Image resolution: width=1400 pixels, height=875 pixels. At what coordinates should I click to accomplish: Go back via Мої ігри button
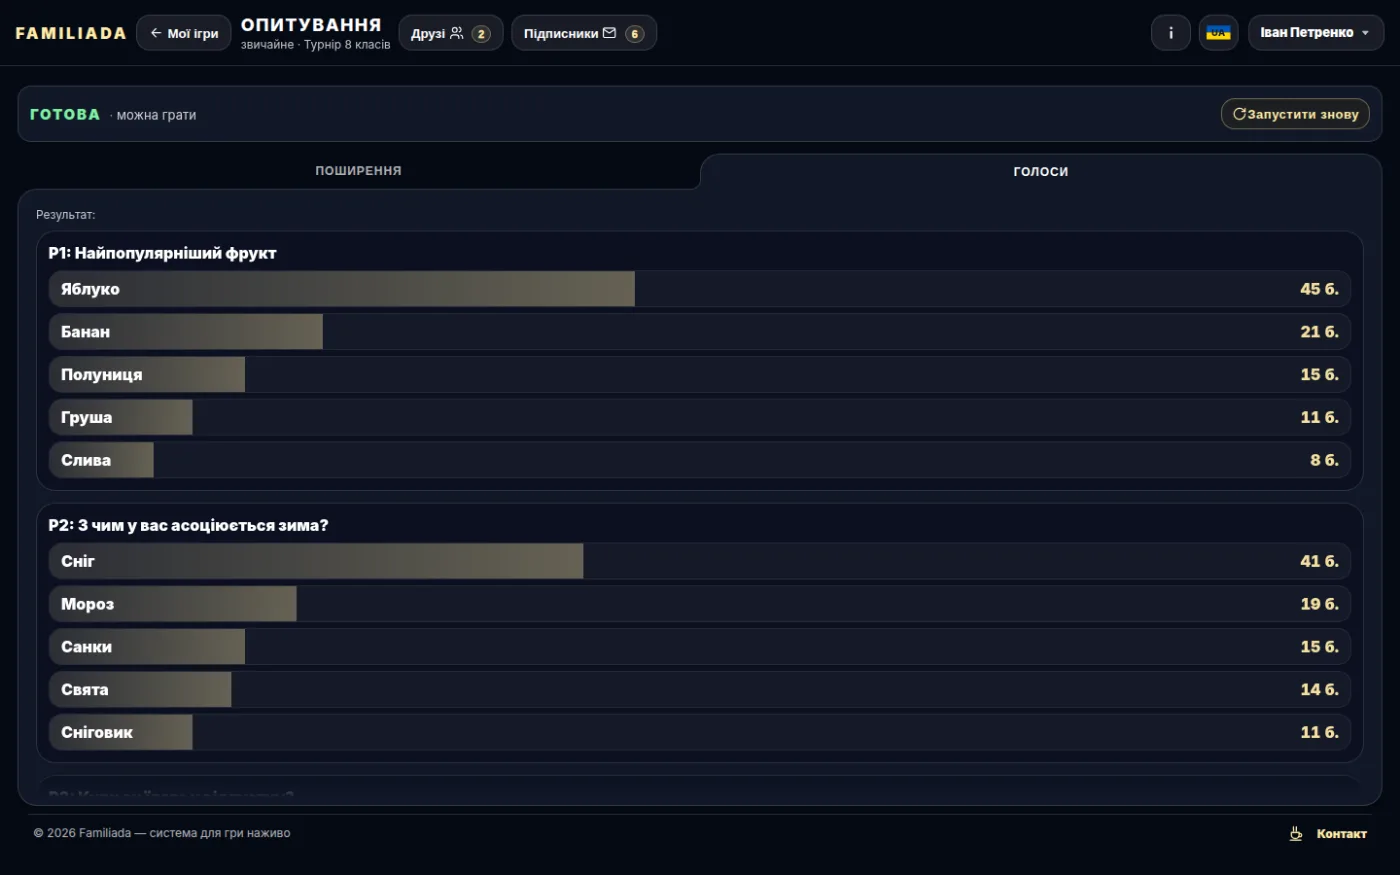[184, 33]
